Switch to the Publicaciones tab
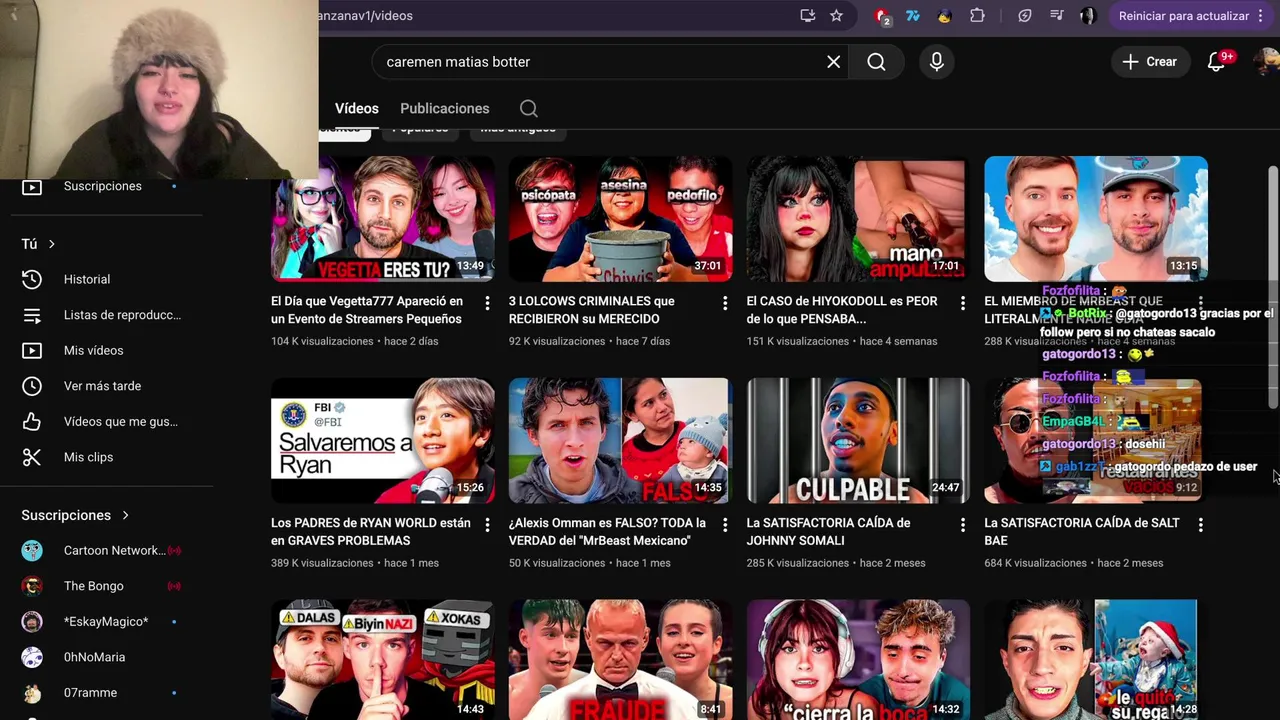 coord(445,108)
